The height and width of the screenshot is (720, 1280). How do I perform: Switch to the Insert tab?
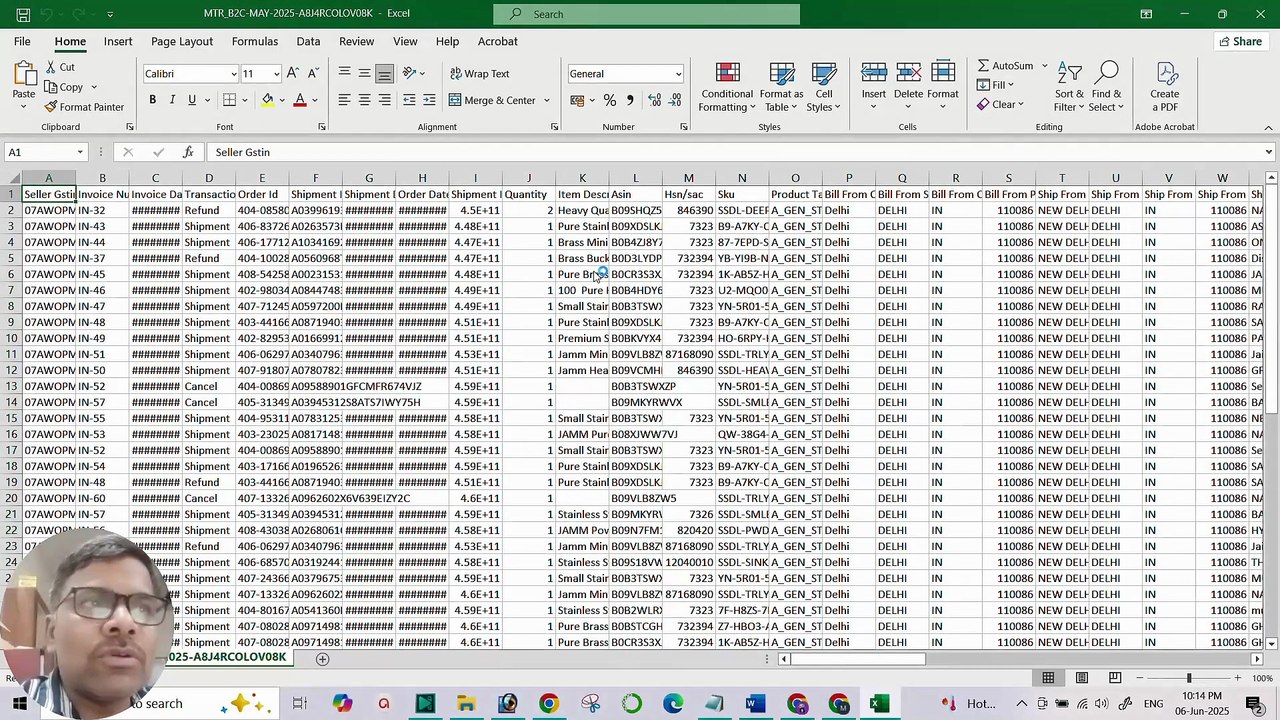(x=118, y=41)
